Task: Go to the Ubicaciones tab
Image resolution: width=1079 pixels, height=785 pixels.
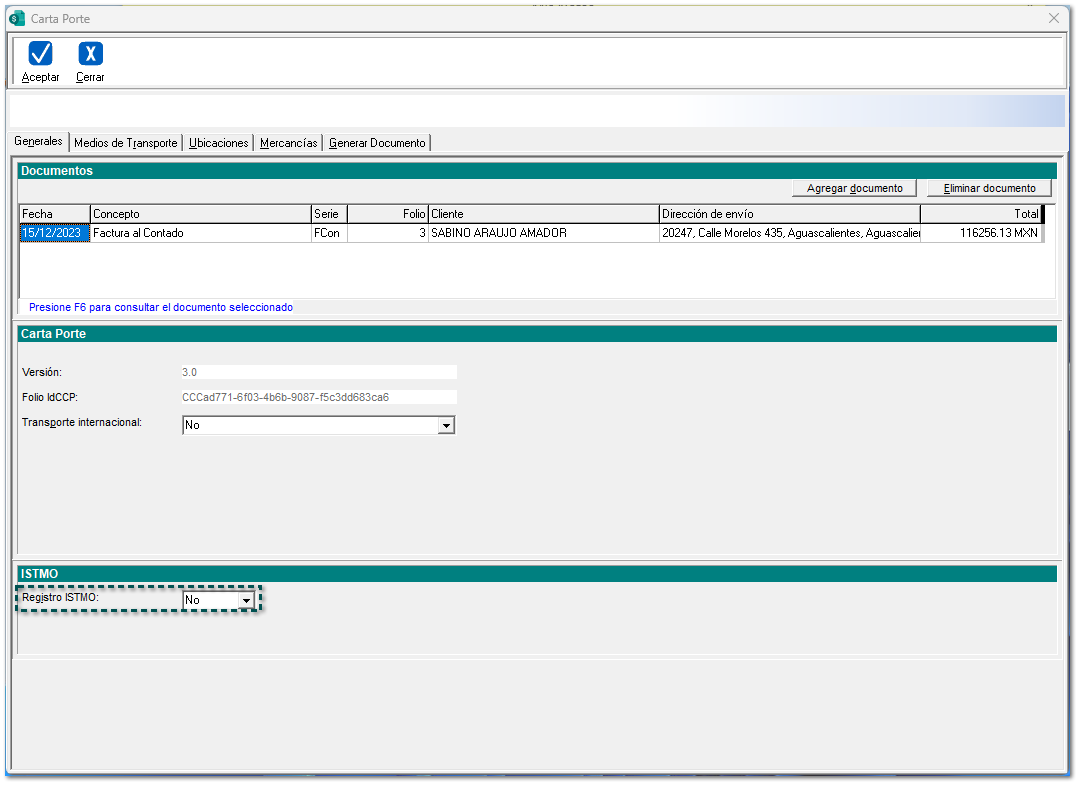Action: point(218,143)
